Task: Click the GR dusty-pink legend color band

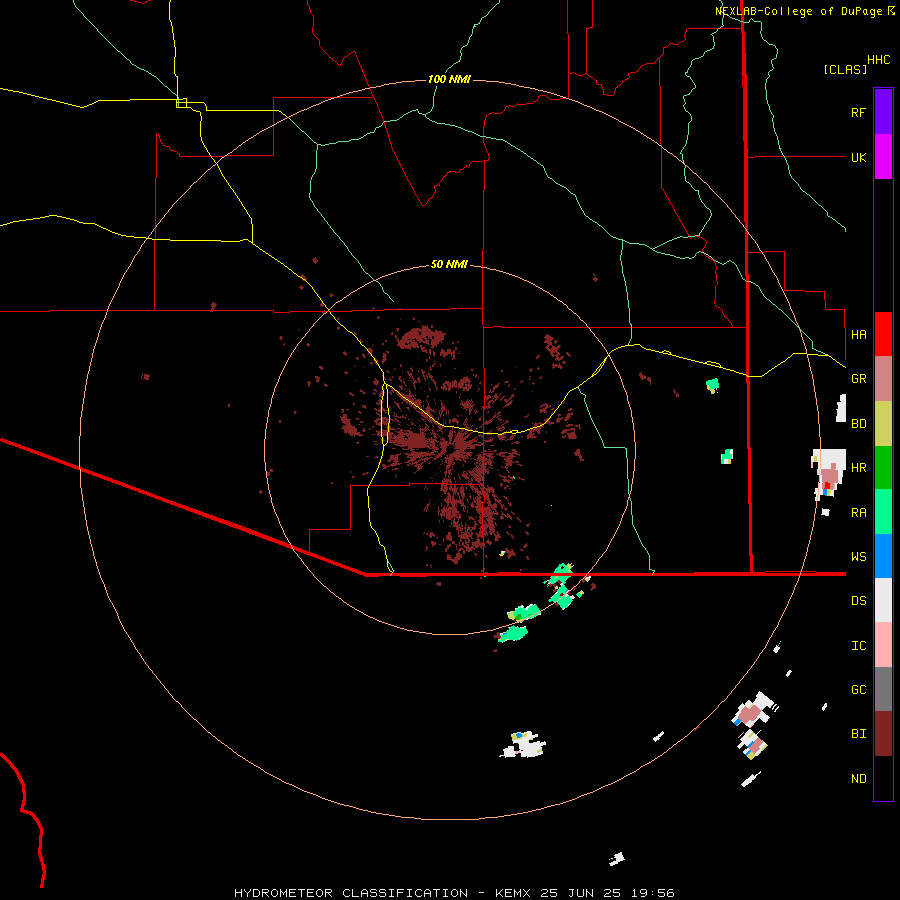Action: point(883,379)
